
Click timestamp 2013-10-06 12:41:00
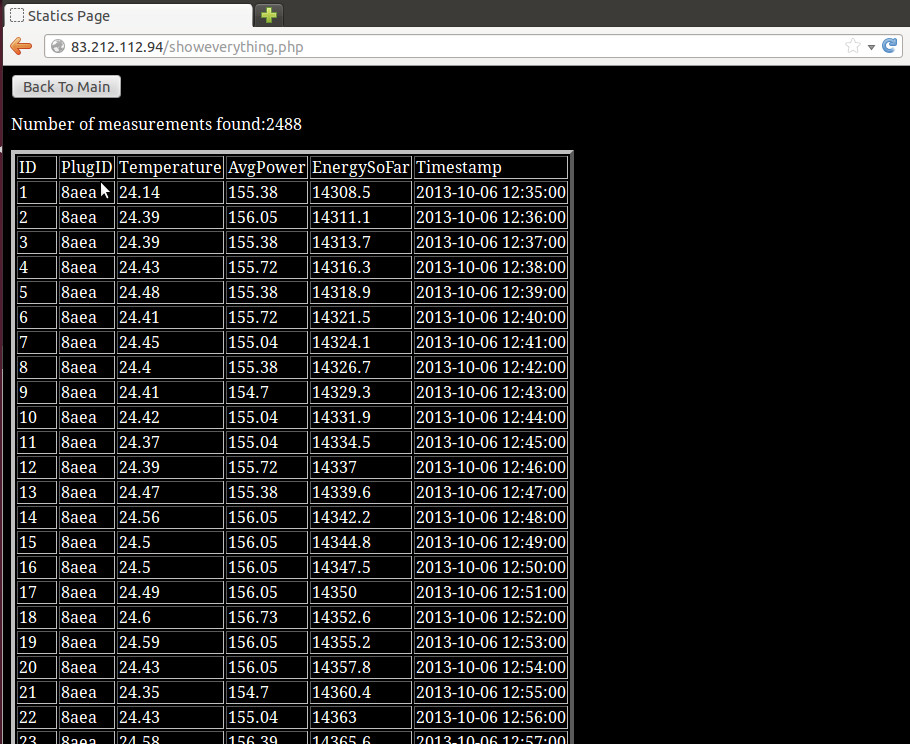491,342
